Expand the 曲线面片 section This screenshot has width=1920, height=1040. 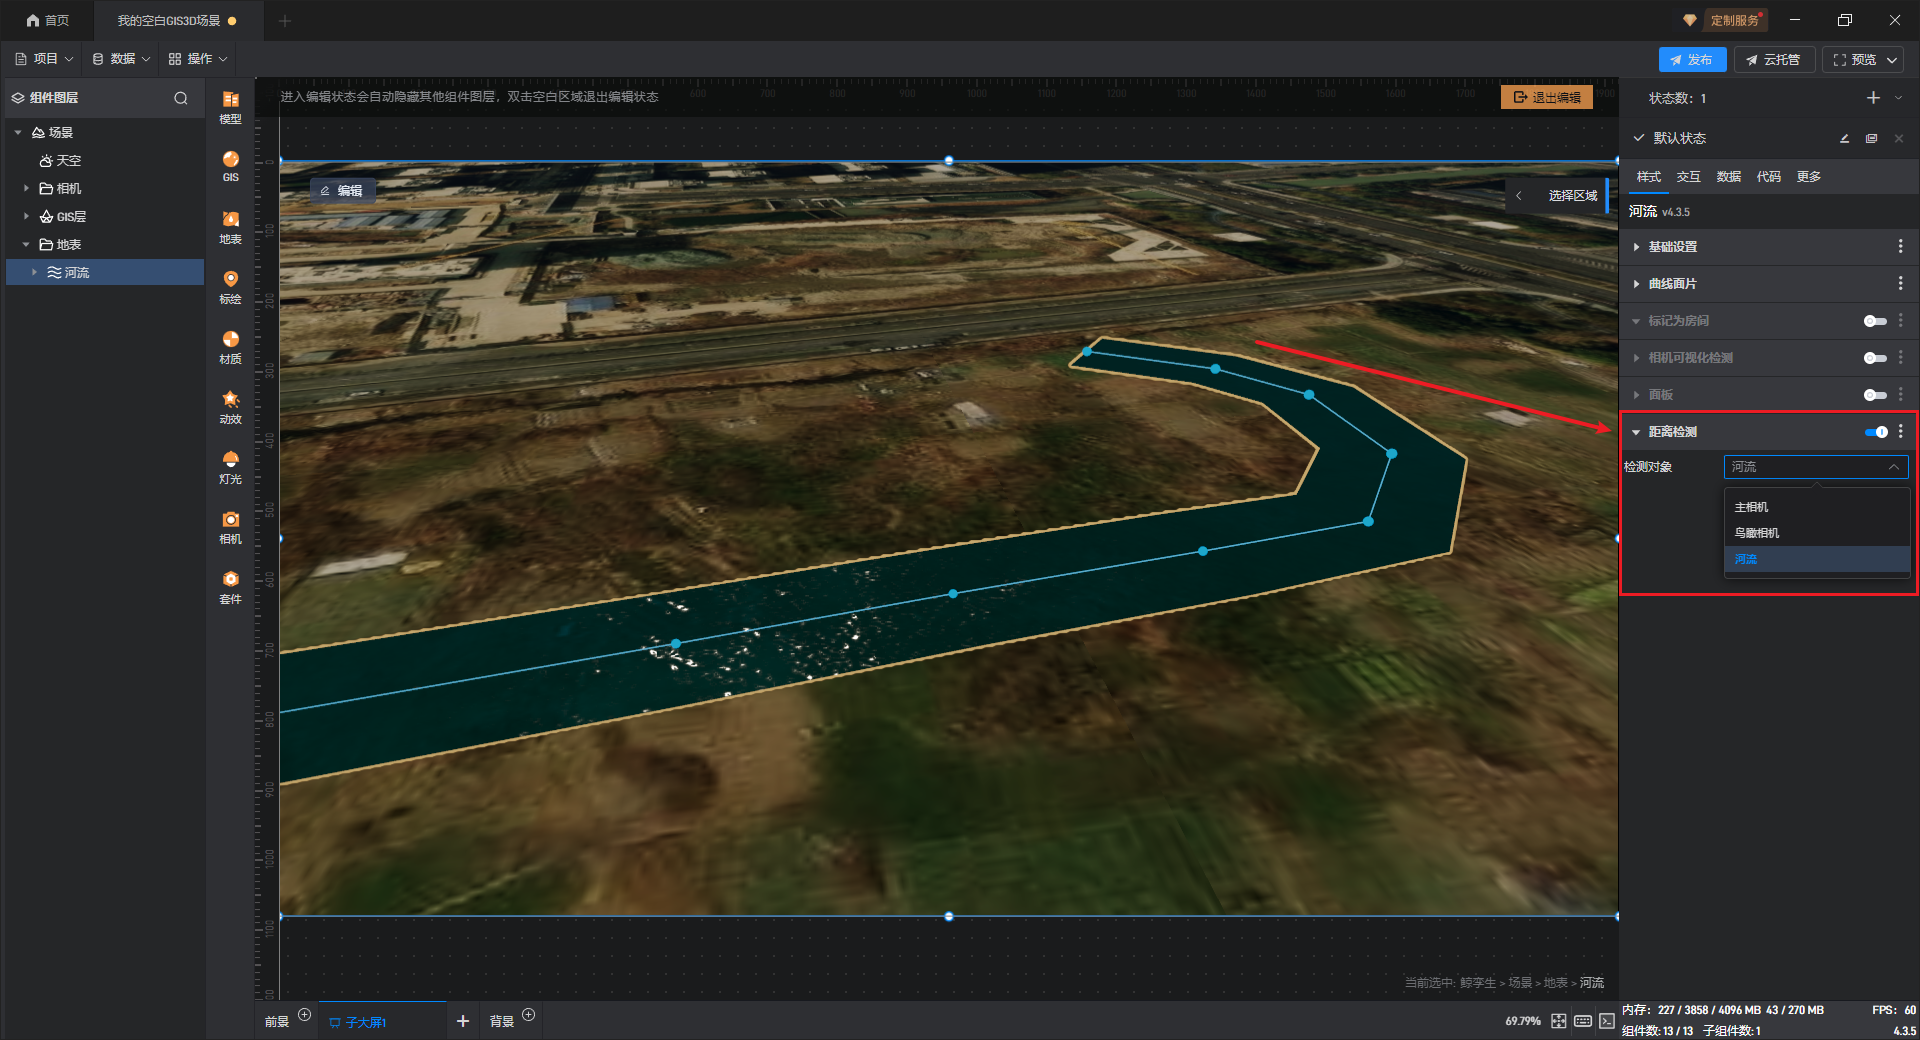[1672, 284]
